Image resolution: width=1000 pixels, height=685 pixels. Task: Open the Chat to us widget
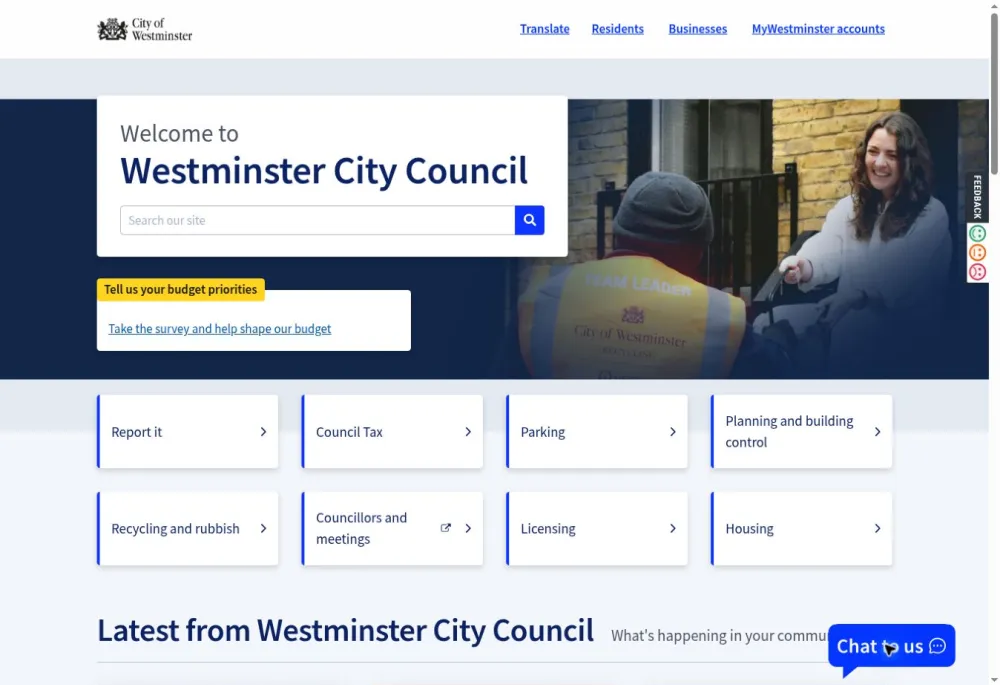pyautogui.click(x=892, y=646)
